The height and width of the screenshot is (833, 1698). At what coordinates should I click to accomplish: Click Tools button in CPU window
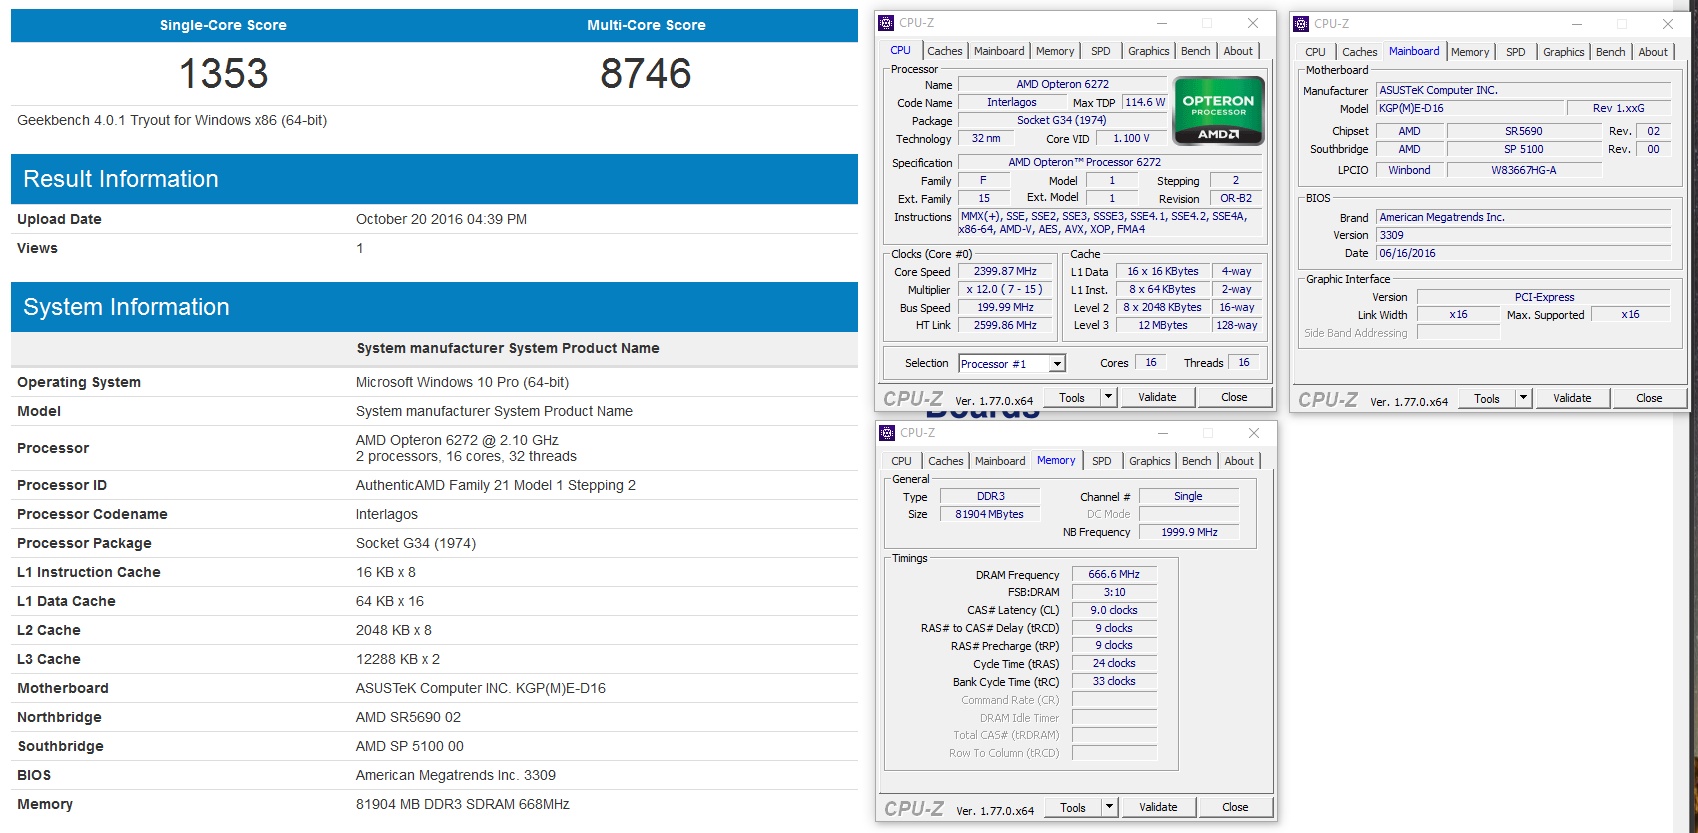point(1072,397)
